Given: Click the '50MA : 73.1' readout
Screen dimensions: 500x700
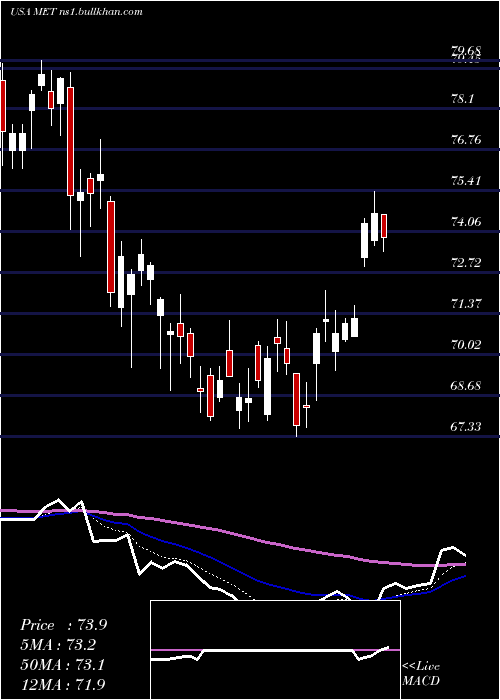Looking at the screenshot, I should click(62, 665).
